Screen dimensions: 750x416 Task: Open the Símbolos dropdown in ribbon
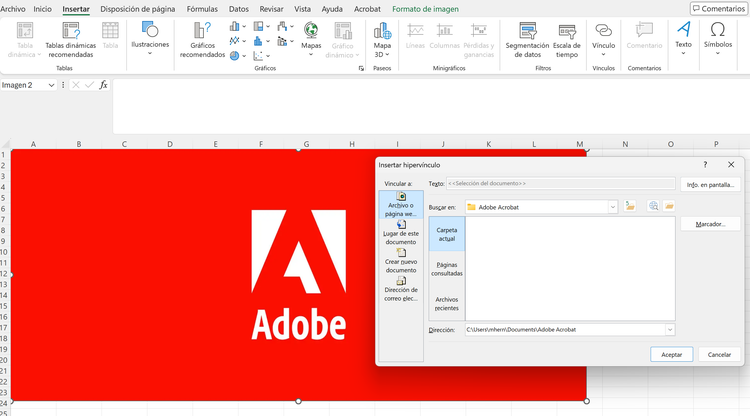click(x=717, y=38)
